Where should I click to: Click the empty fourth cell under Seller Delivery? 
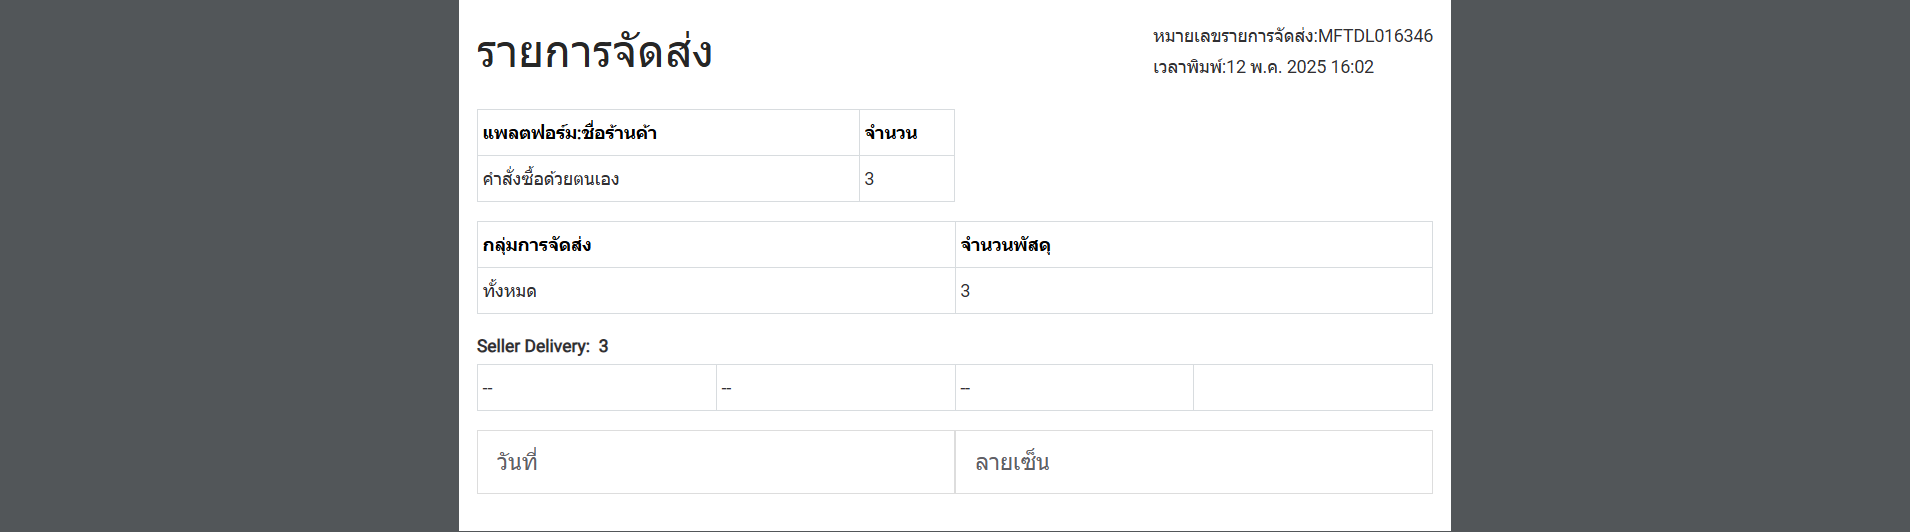(x=1313, y=388)
